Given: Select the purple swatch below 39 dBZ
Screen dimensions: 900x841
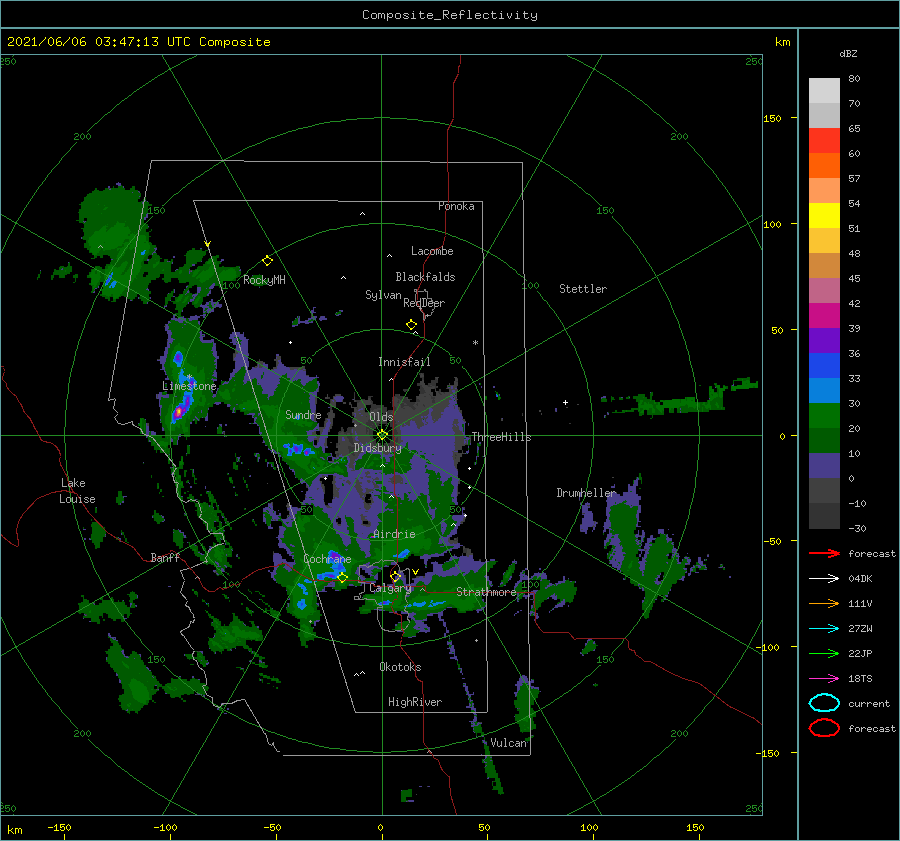Looking at the screenshot, I should (824, 340).
